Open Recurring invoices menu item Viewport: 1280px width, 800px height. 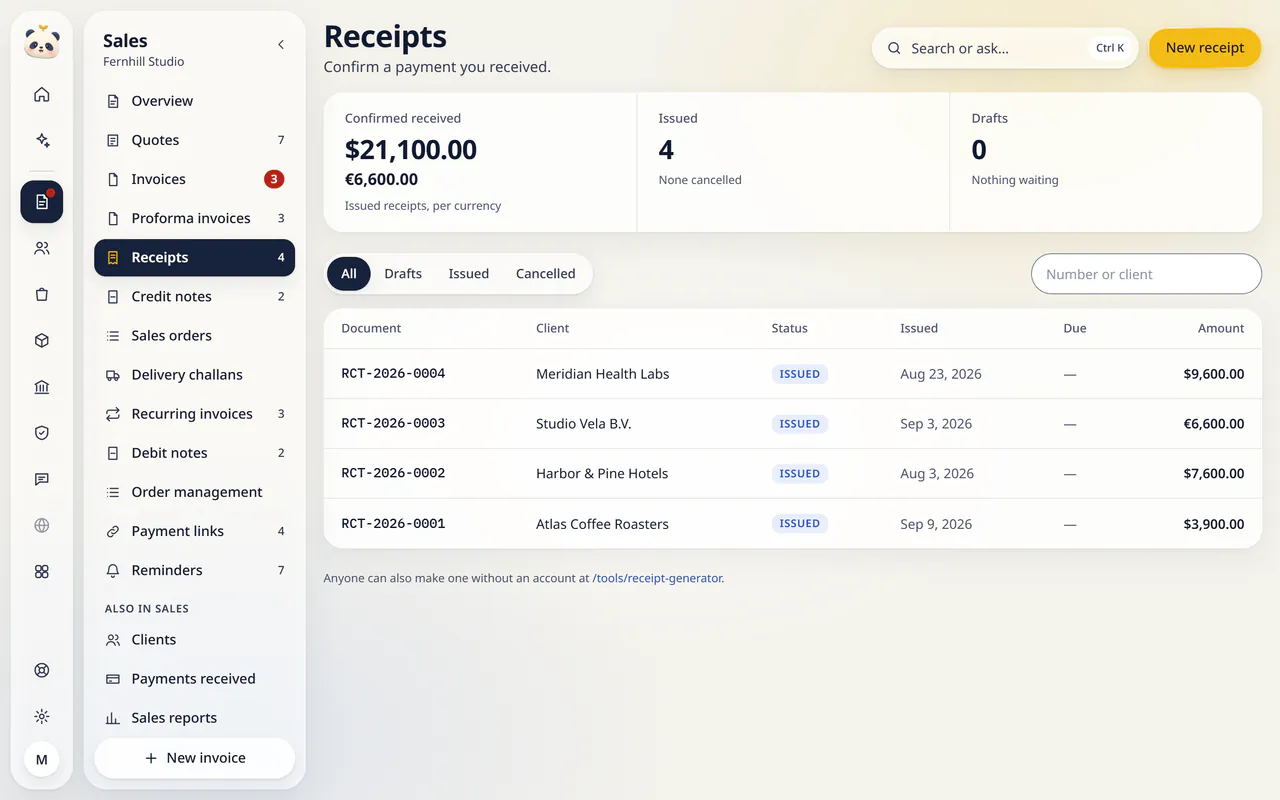[x=194, y=414]
